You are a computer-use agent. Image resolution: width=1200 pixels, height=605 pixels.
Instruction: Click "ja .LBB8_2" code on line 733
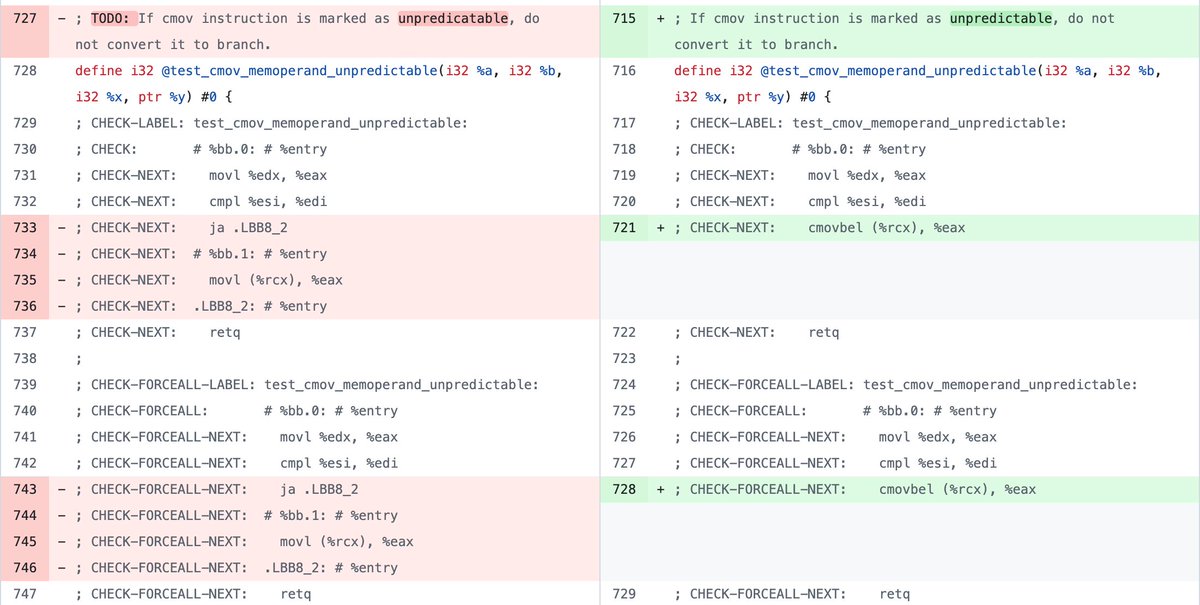click(248, 228)
